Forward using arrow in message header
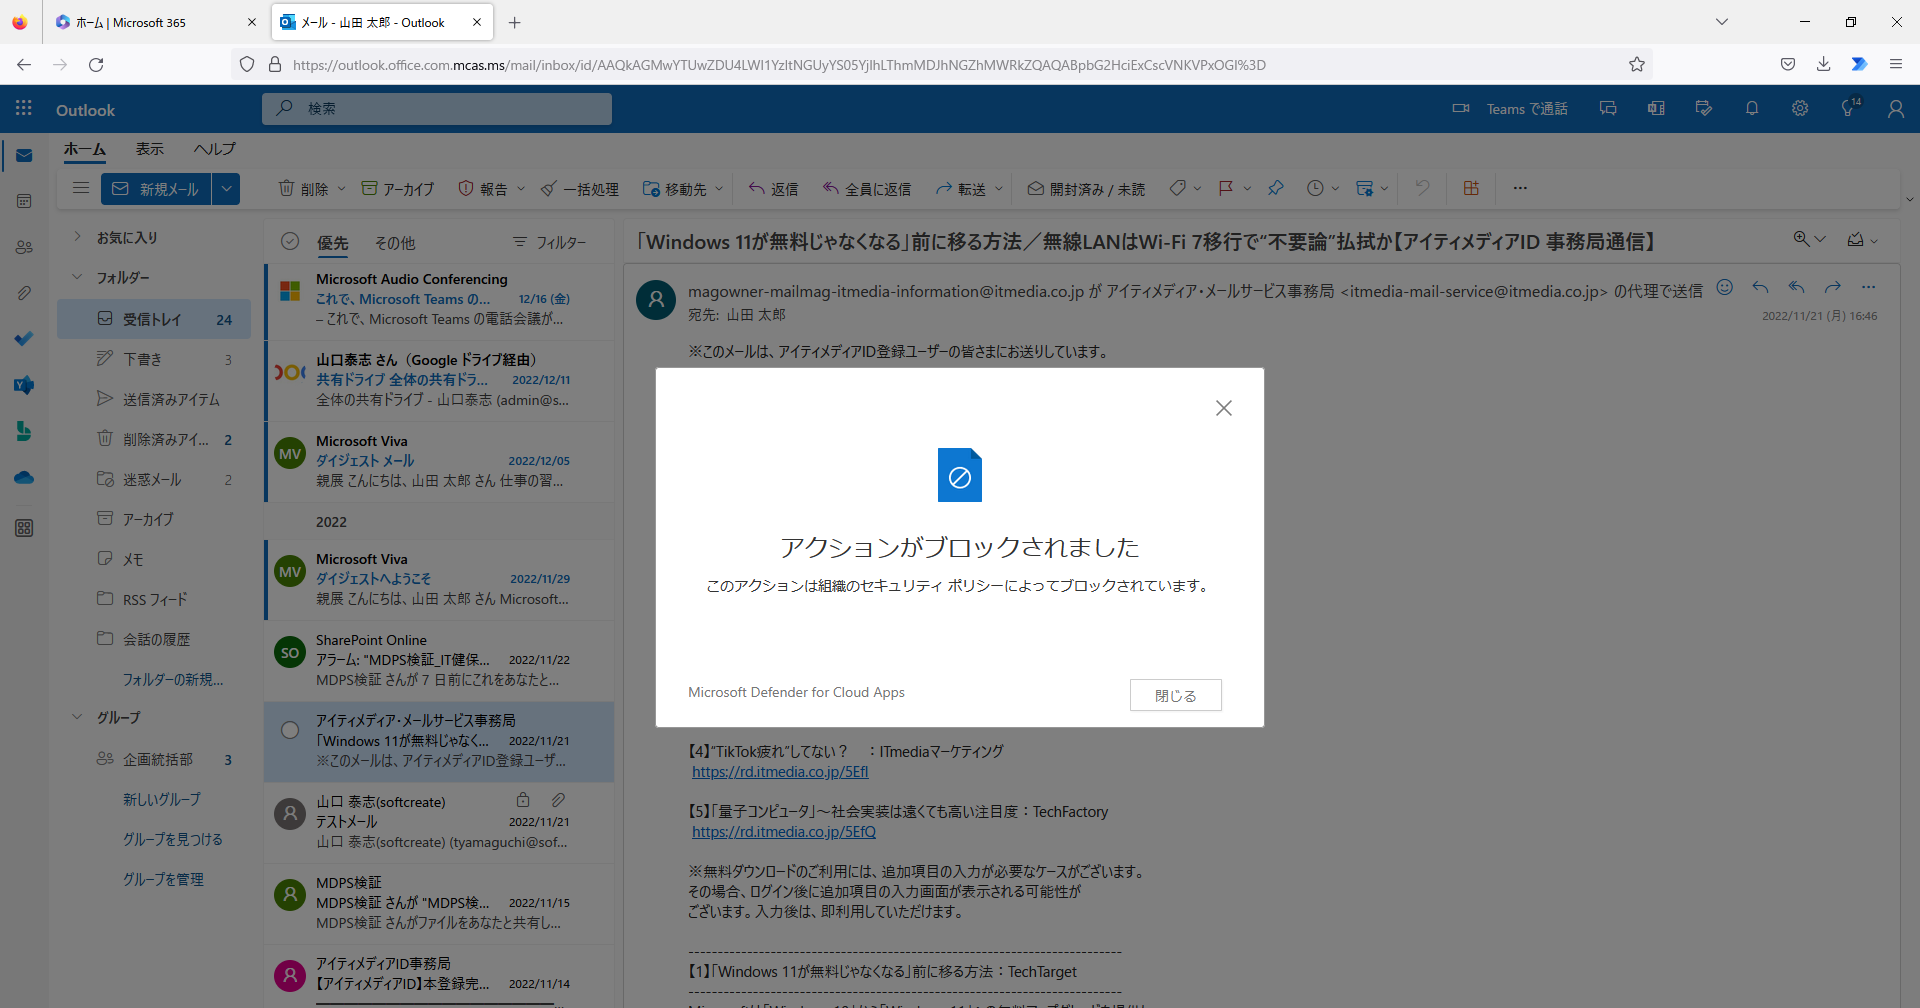This screenshot has height=1008, width=1920. click(x=1832, y=287)
